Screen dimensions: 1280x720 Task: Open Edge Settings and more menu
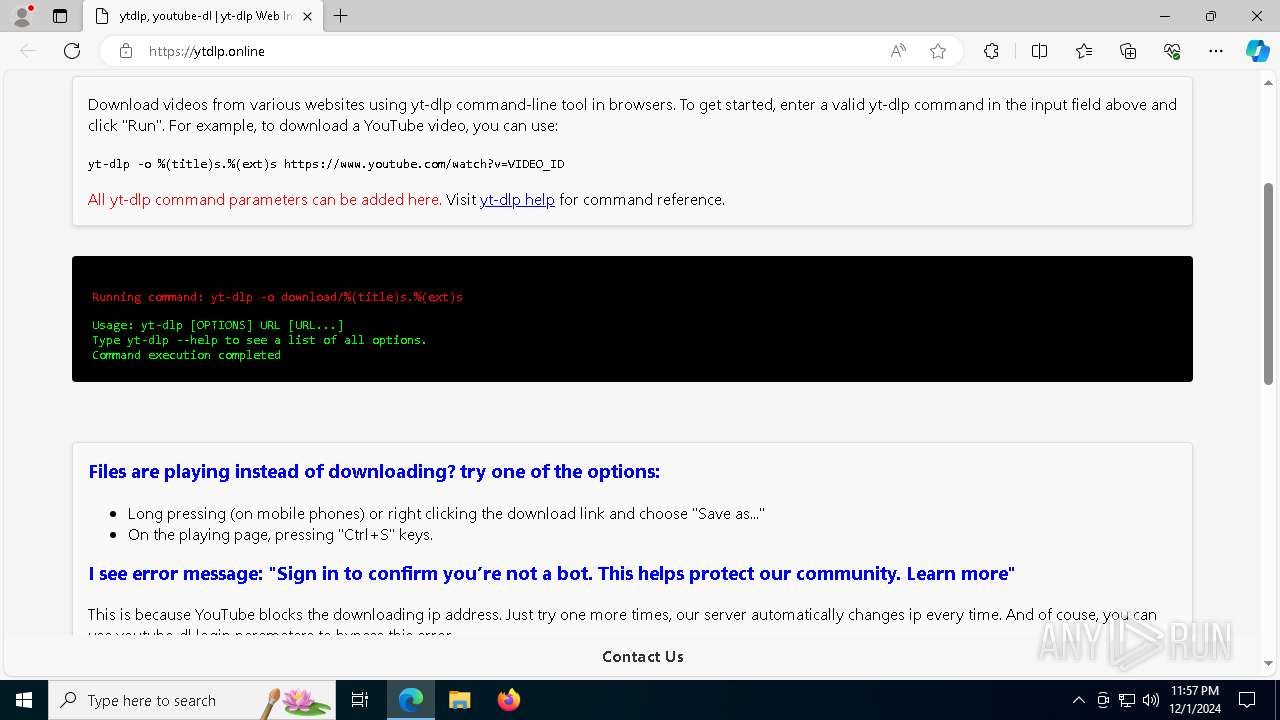(x=1216, y=51)
